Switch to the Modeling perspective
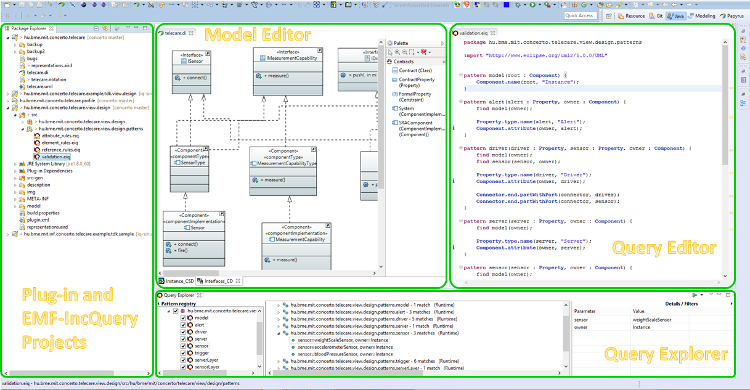 (702, 16)
